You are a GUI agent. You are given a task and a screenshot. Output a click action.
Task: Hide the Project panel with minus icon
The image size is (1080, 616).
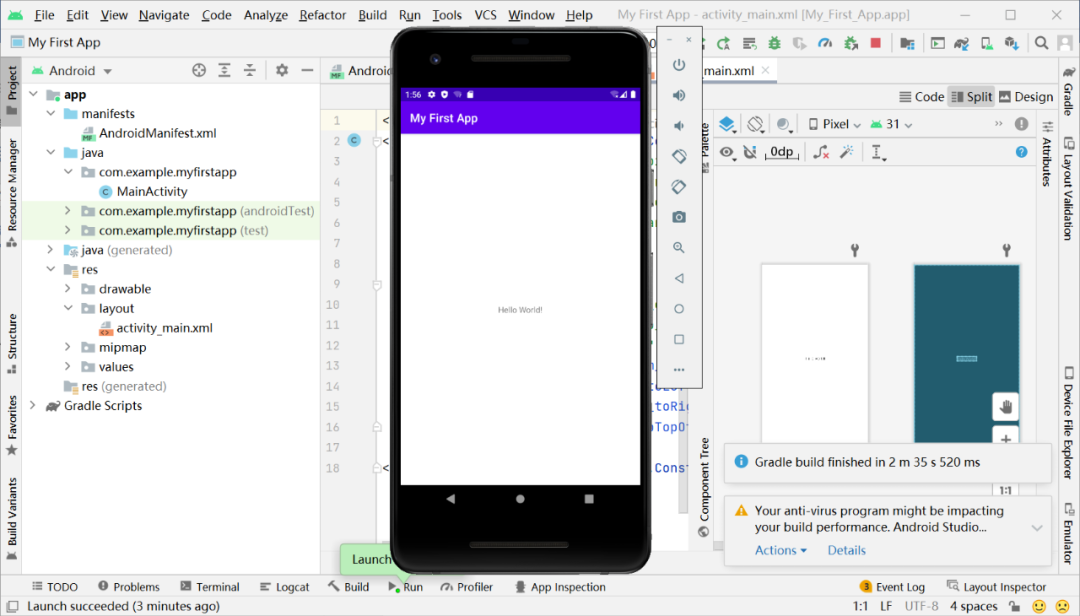pos(307,70)
